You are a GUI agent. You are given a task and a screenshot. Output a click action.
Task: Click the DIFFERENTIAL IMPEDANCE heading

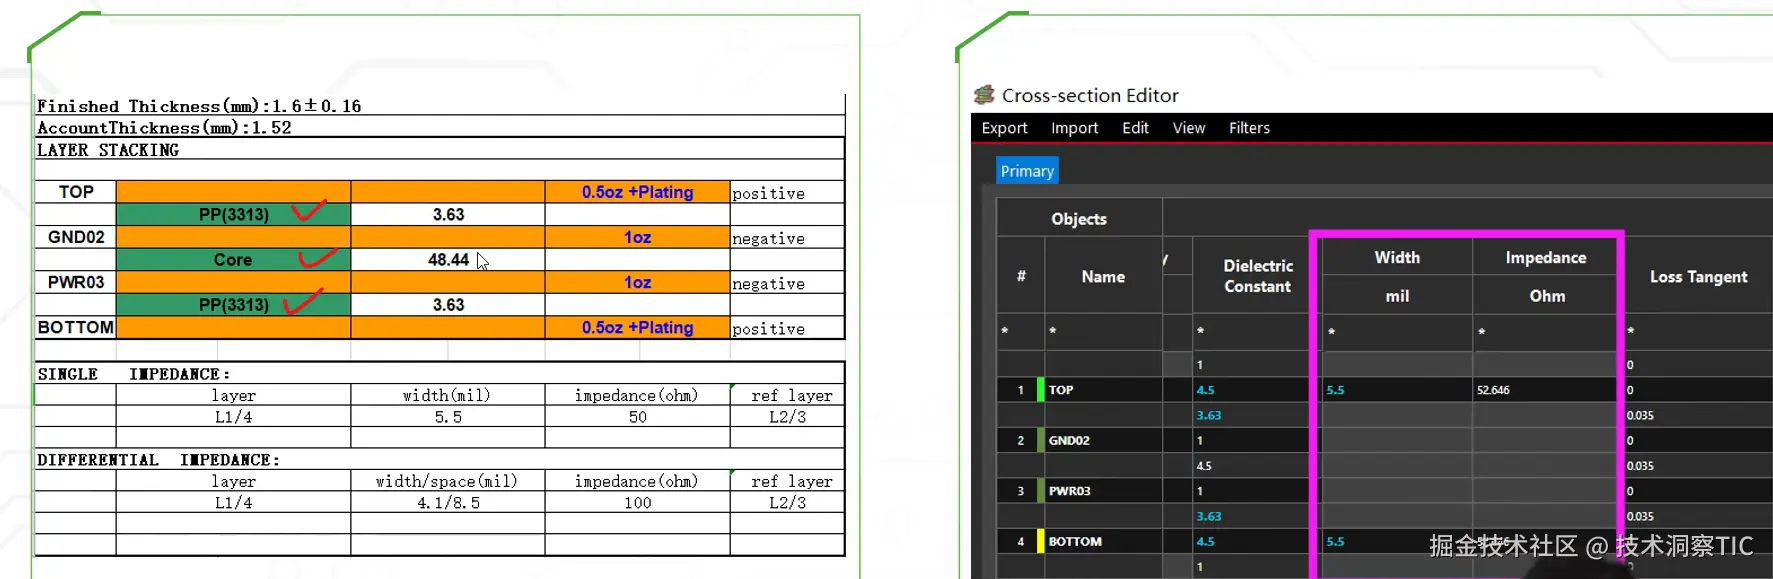(159, 460)
